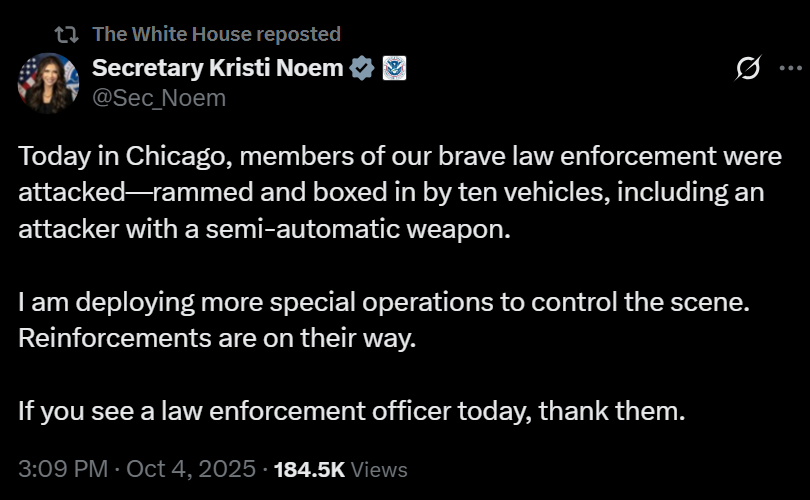Open the three-dot More options menu

point(779,69)
